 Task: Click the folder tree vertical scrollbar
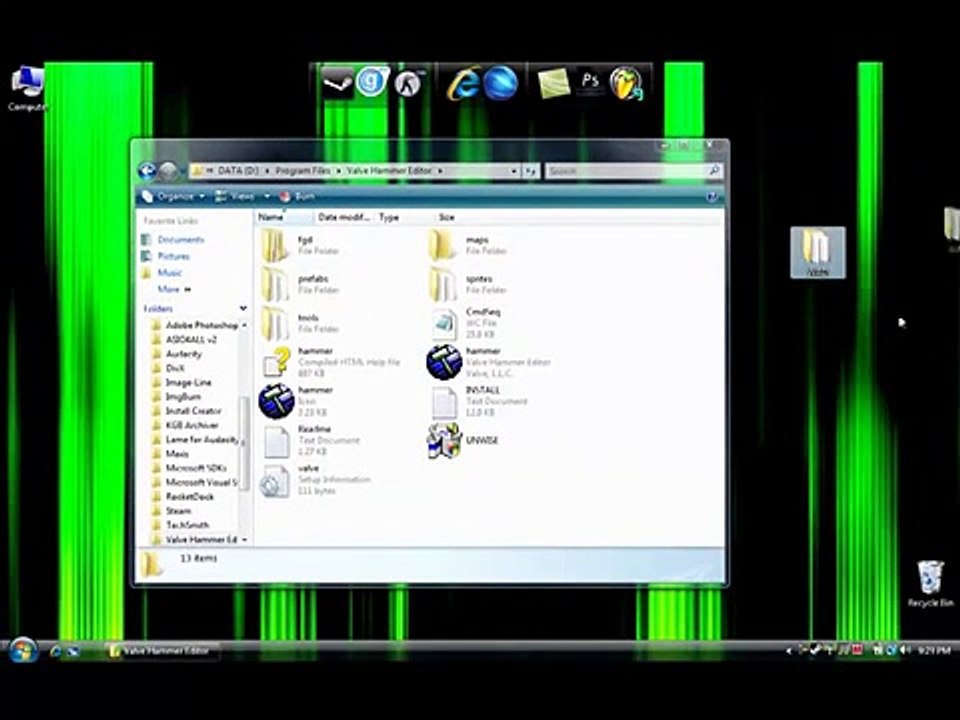pyautogui.click(x=244, y=432)
